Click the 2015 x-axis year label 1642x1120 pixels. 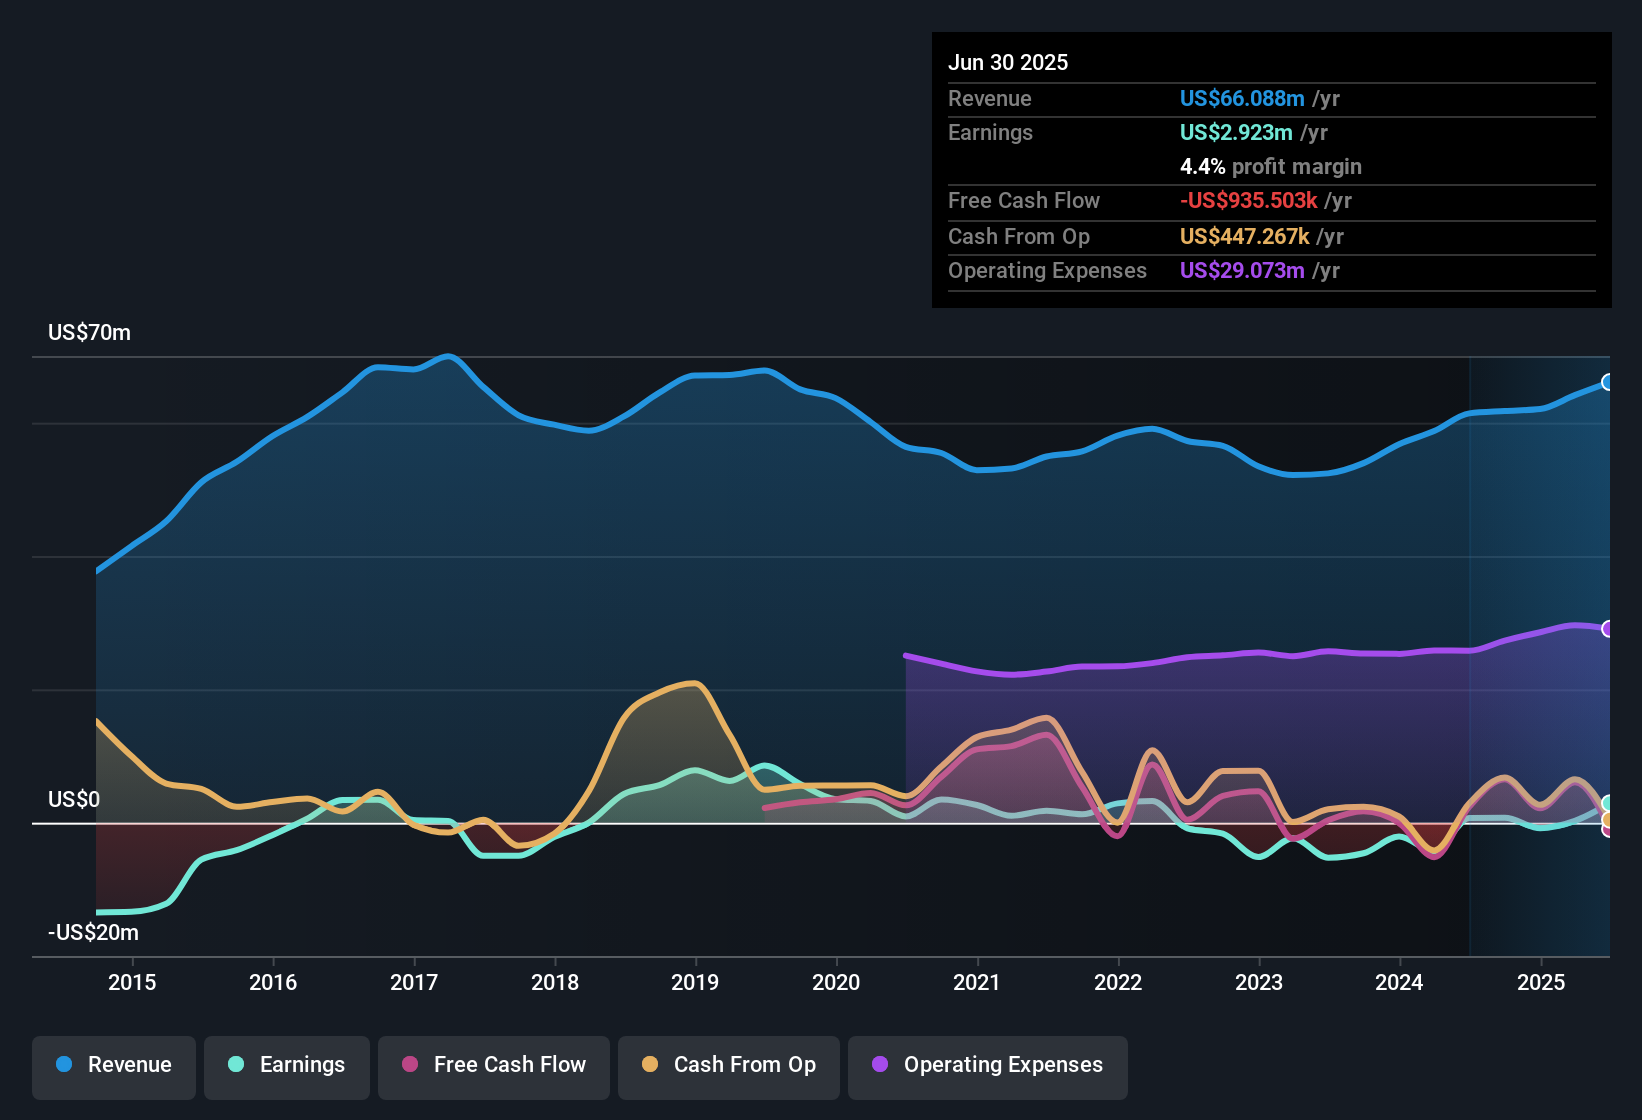click(132, 982)
